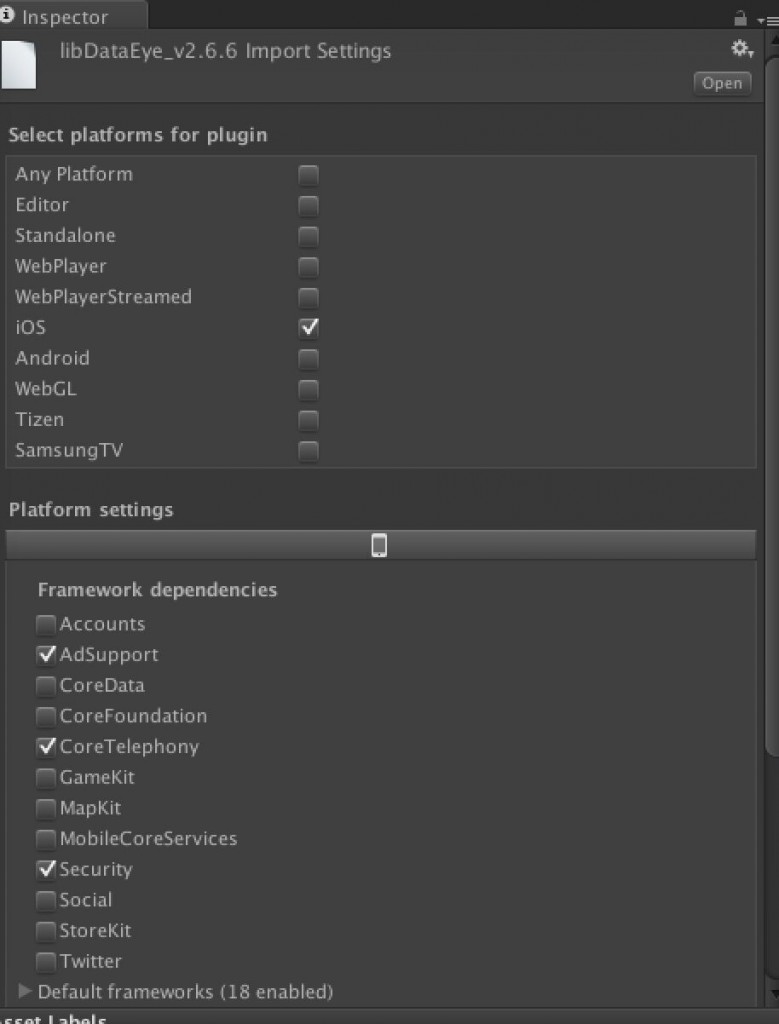Switch to the Inspector tab
Screen dimensions: 779x1024
coord(65,17)
